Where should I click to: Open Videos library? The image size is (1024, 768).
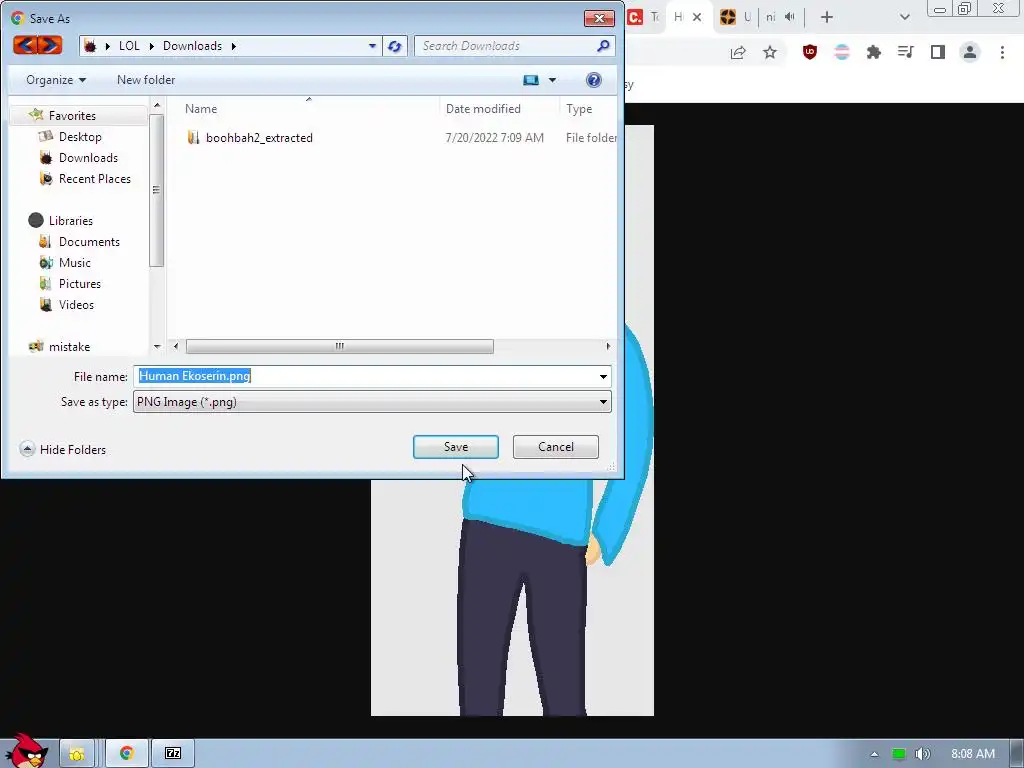[x=76, y=304]
